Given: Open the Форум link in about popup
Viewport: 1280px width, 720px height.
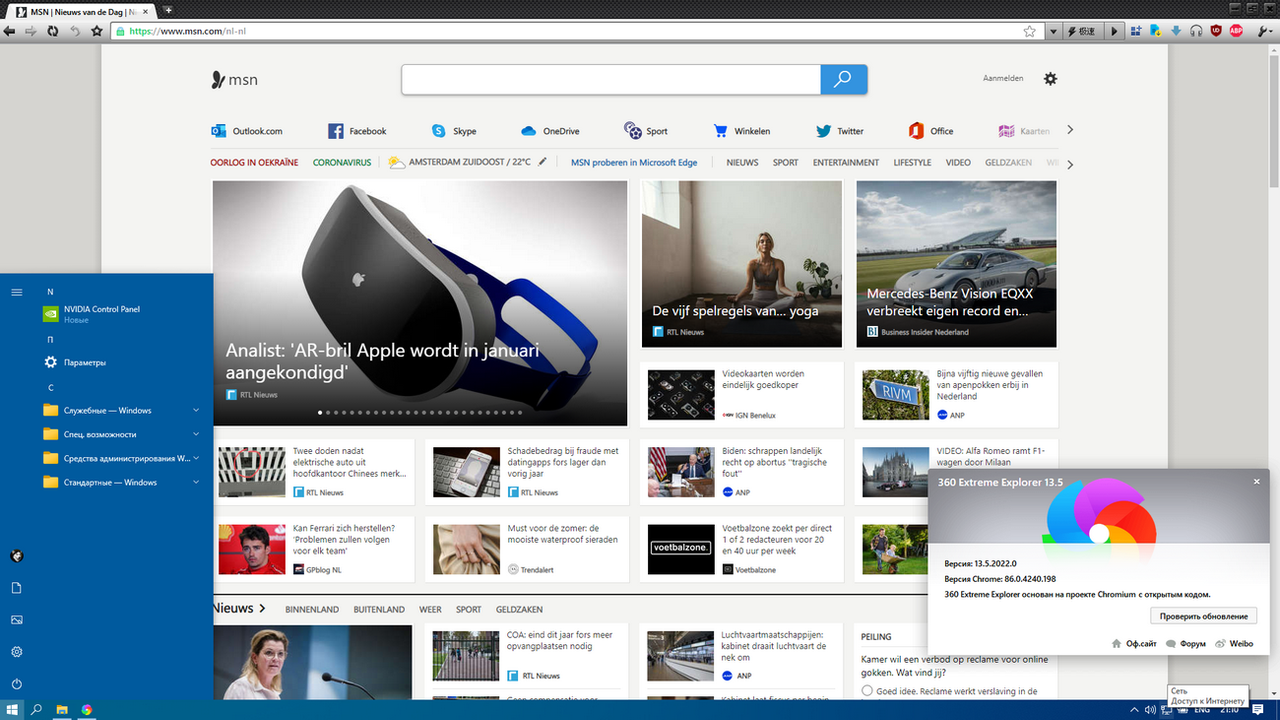Looking at the screenshot, I should [1186, 644].
